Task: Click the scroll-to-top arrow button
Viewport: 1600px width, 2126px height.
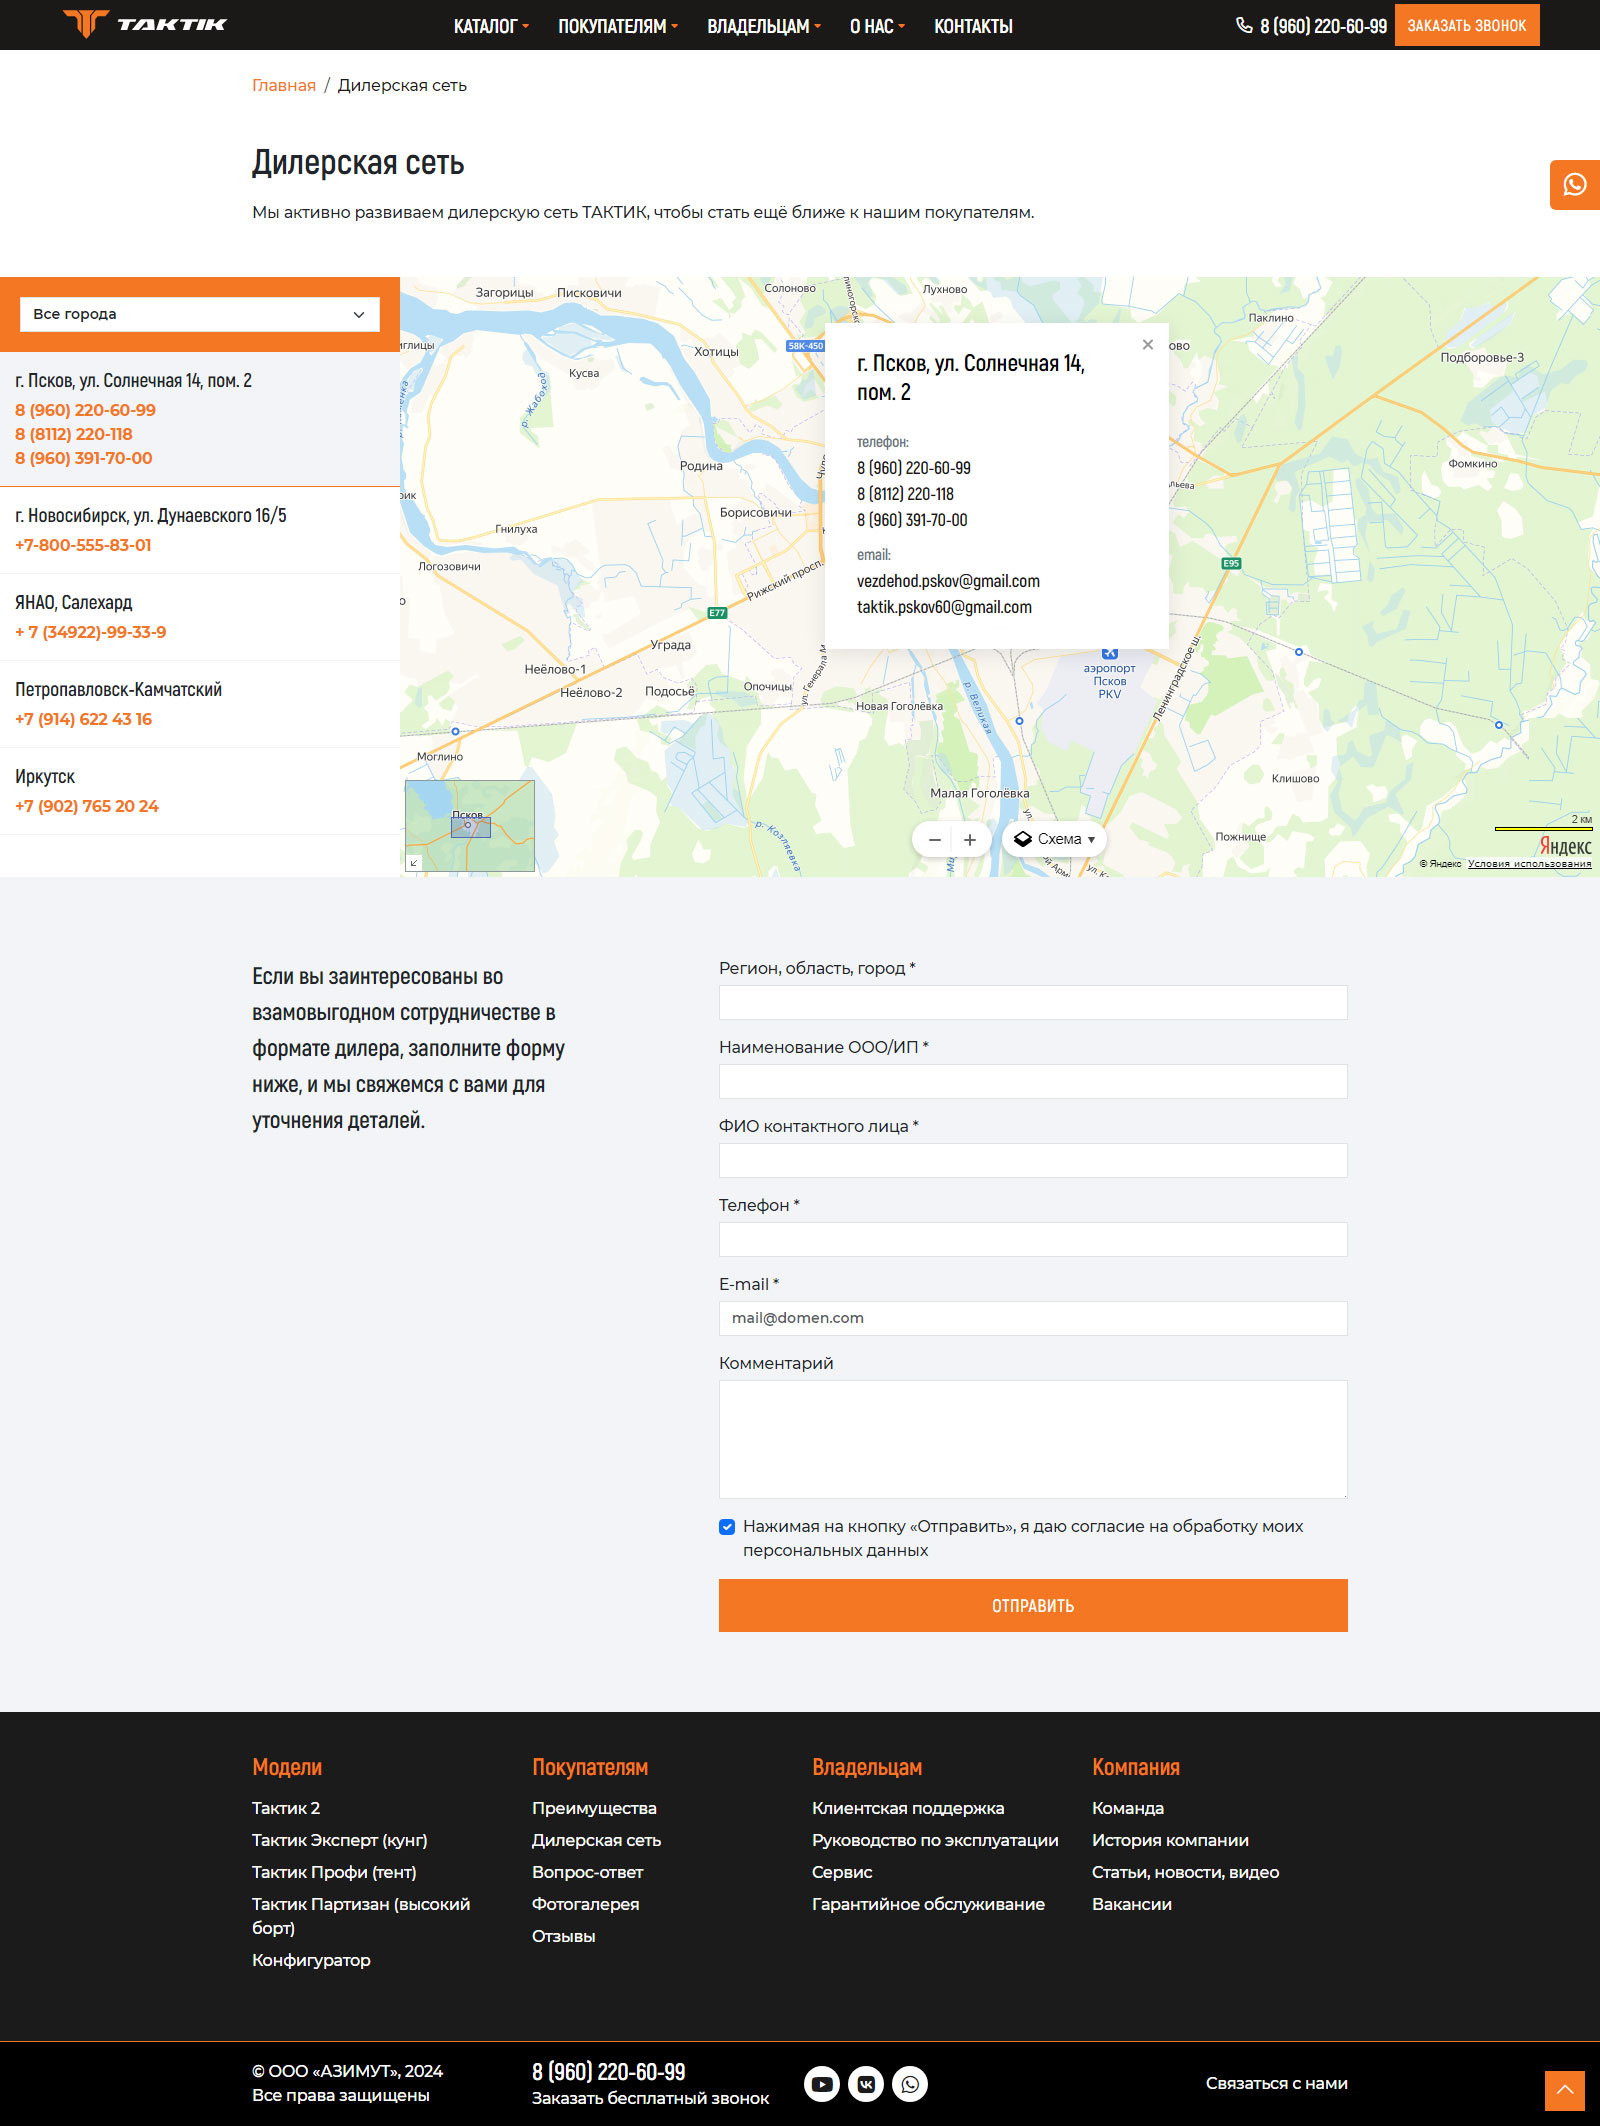Action: [1565, 2091]
